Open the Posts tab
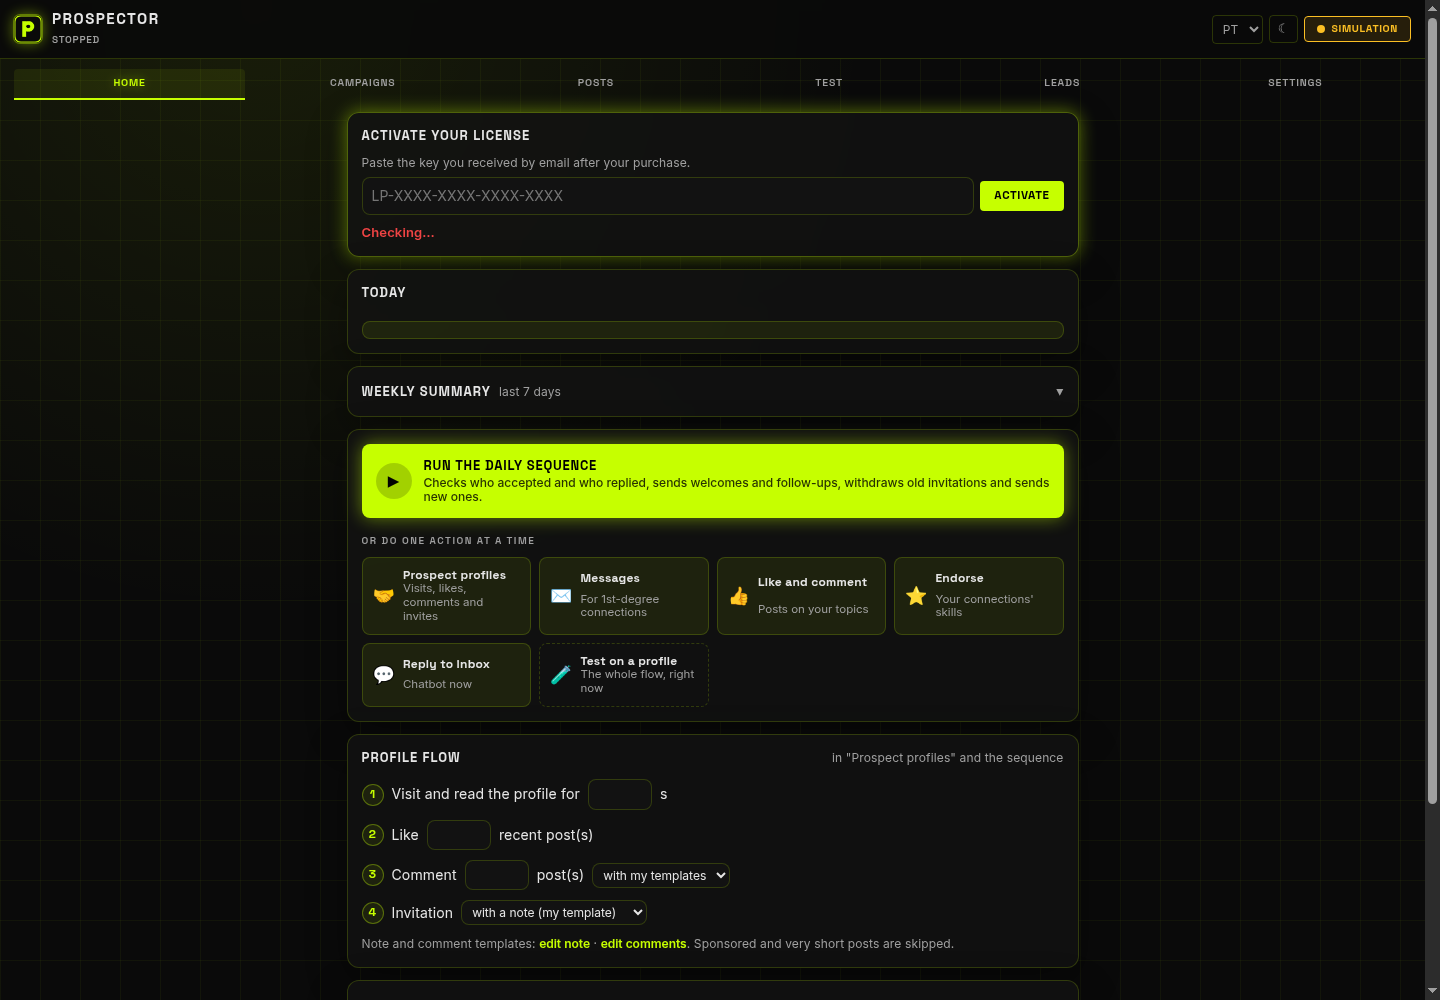The image size is (1440, 1000). 595,83
